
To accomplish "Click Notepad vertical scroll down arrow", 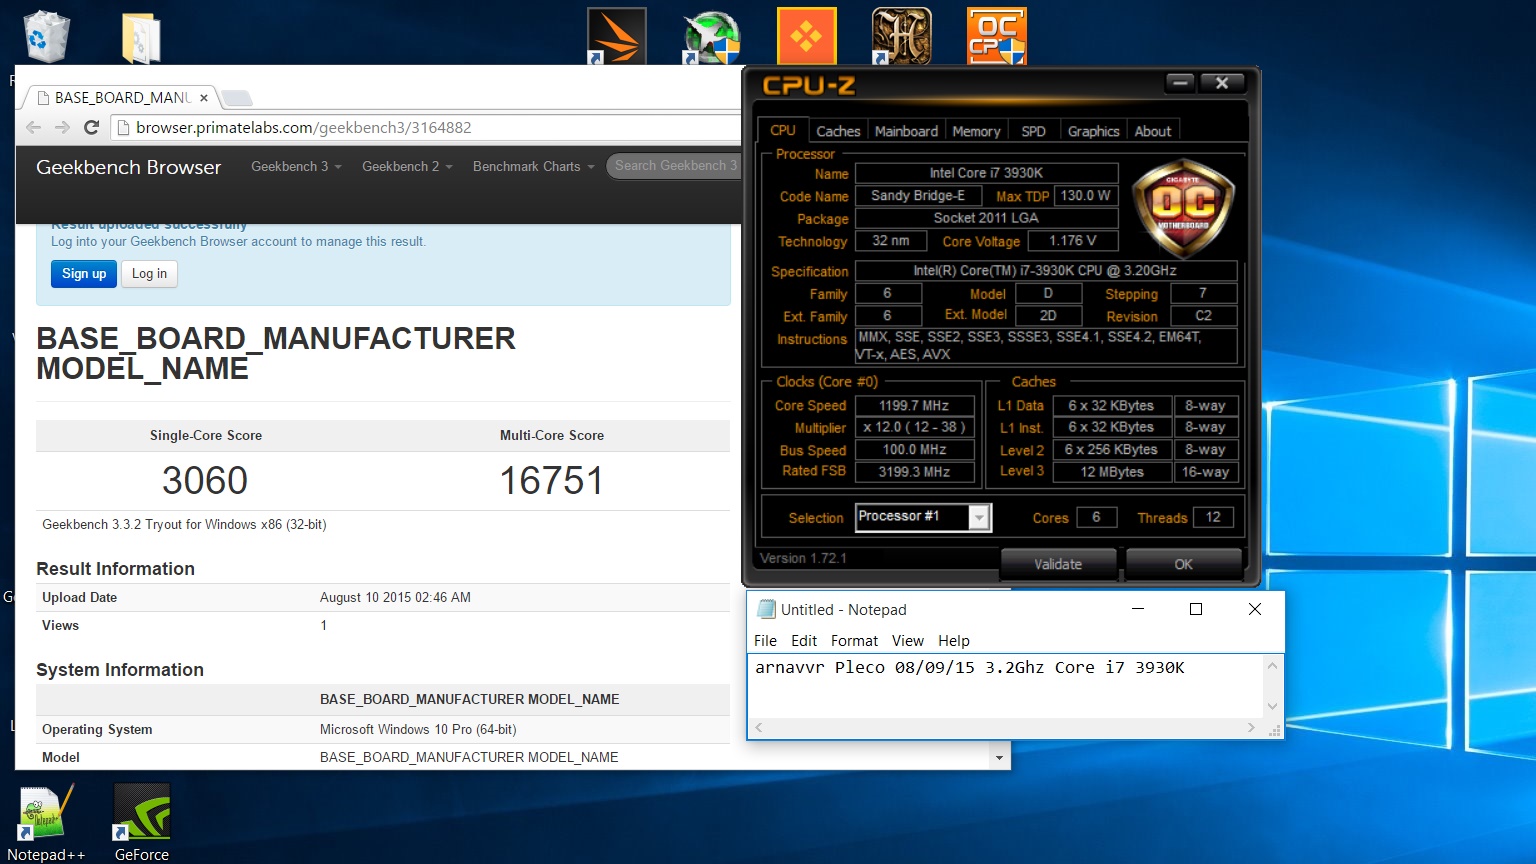I will coord(1272,706).
